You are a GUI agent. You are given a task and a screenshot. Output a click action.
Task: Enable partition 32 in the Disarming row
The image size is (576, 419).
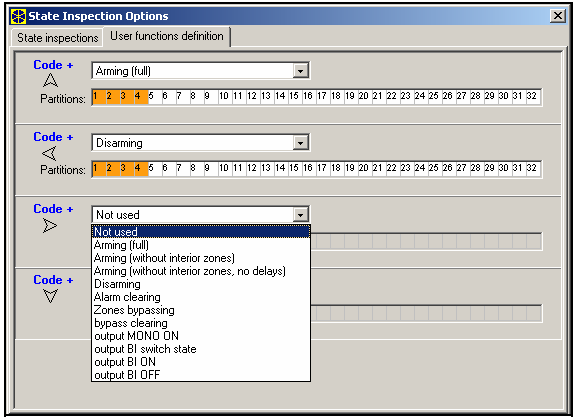(532, 169)
